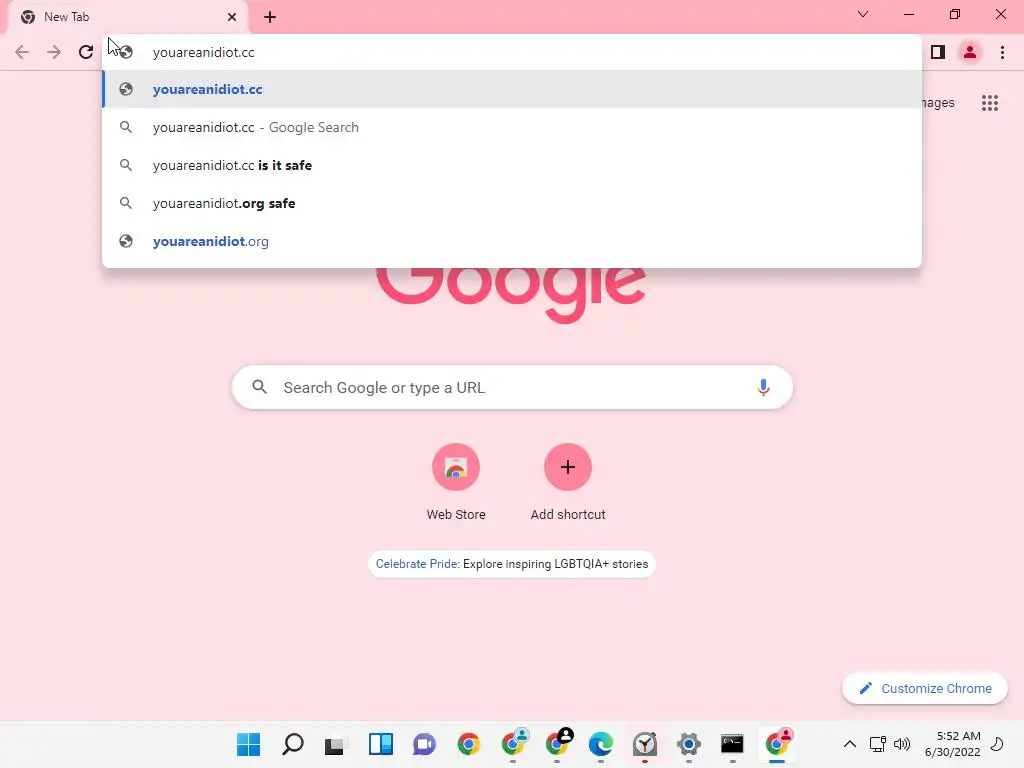Open the Widgets panel on the taskbar
This screenshot has height=768, width=1024.
[381, 744]
